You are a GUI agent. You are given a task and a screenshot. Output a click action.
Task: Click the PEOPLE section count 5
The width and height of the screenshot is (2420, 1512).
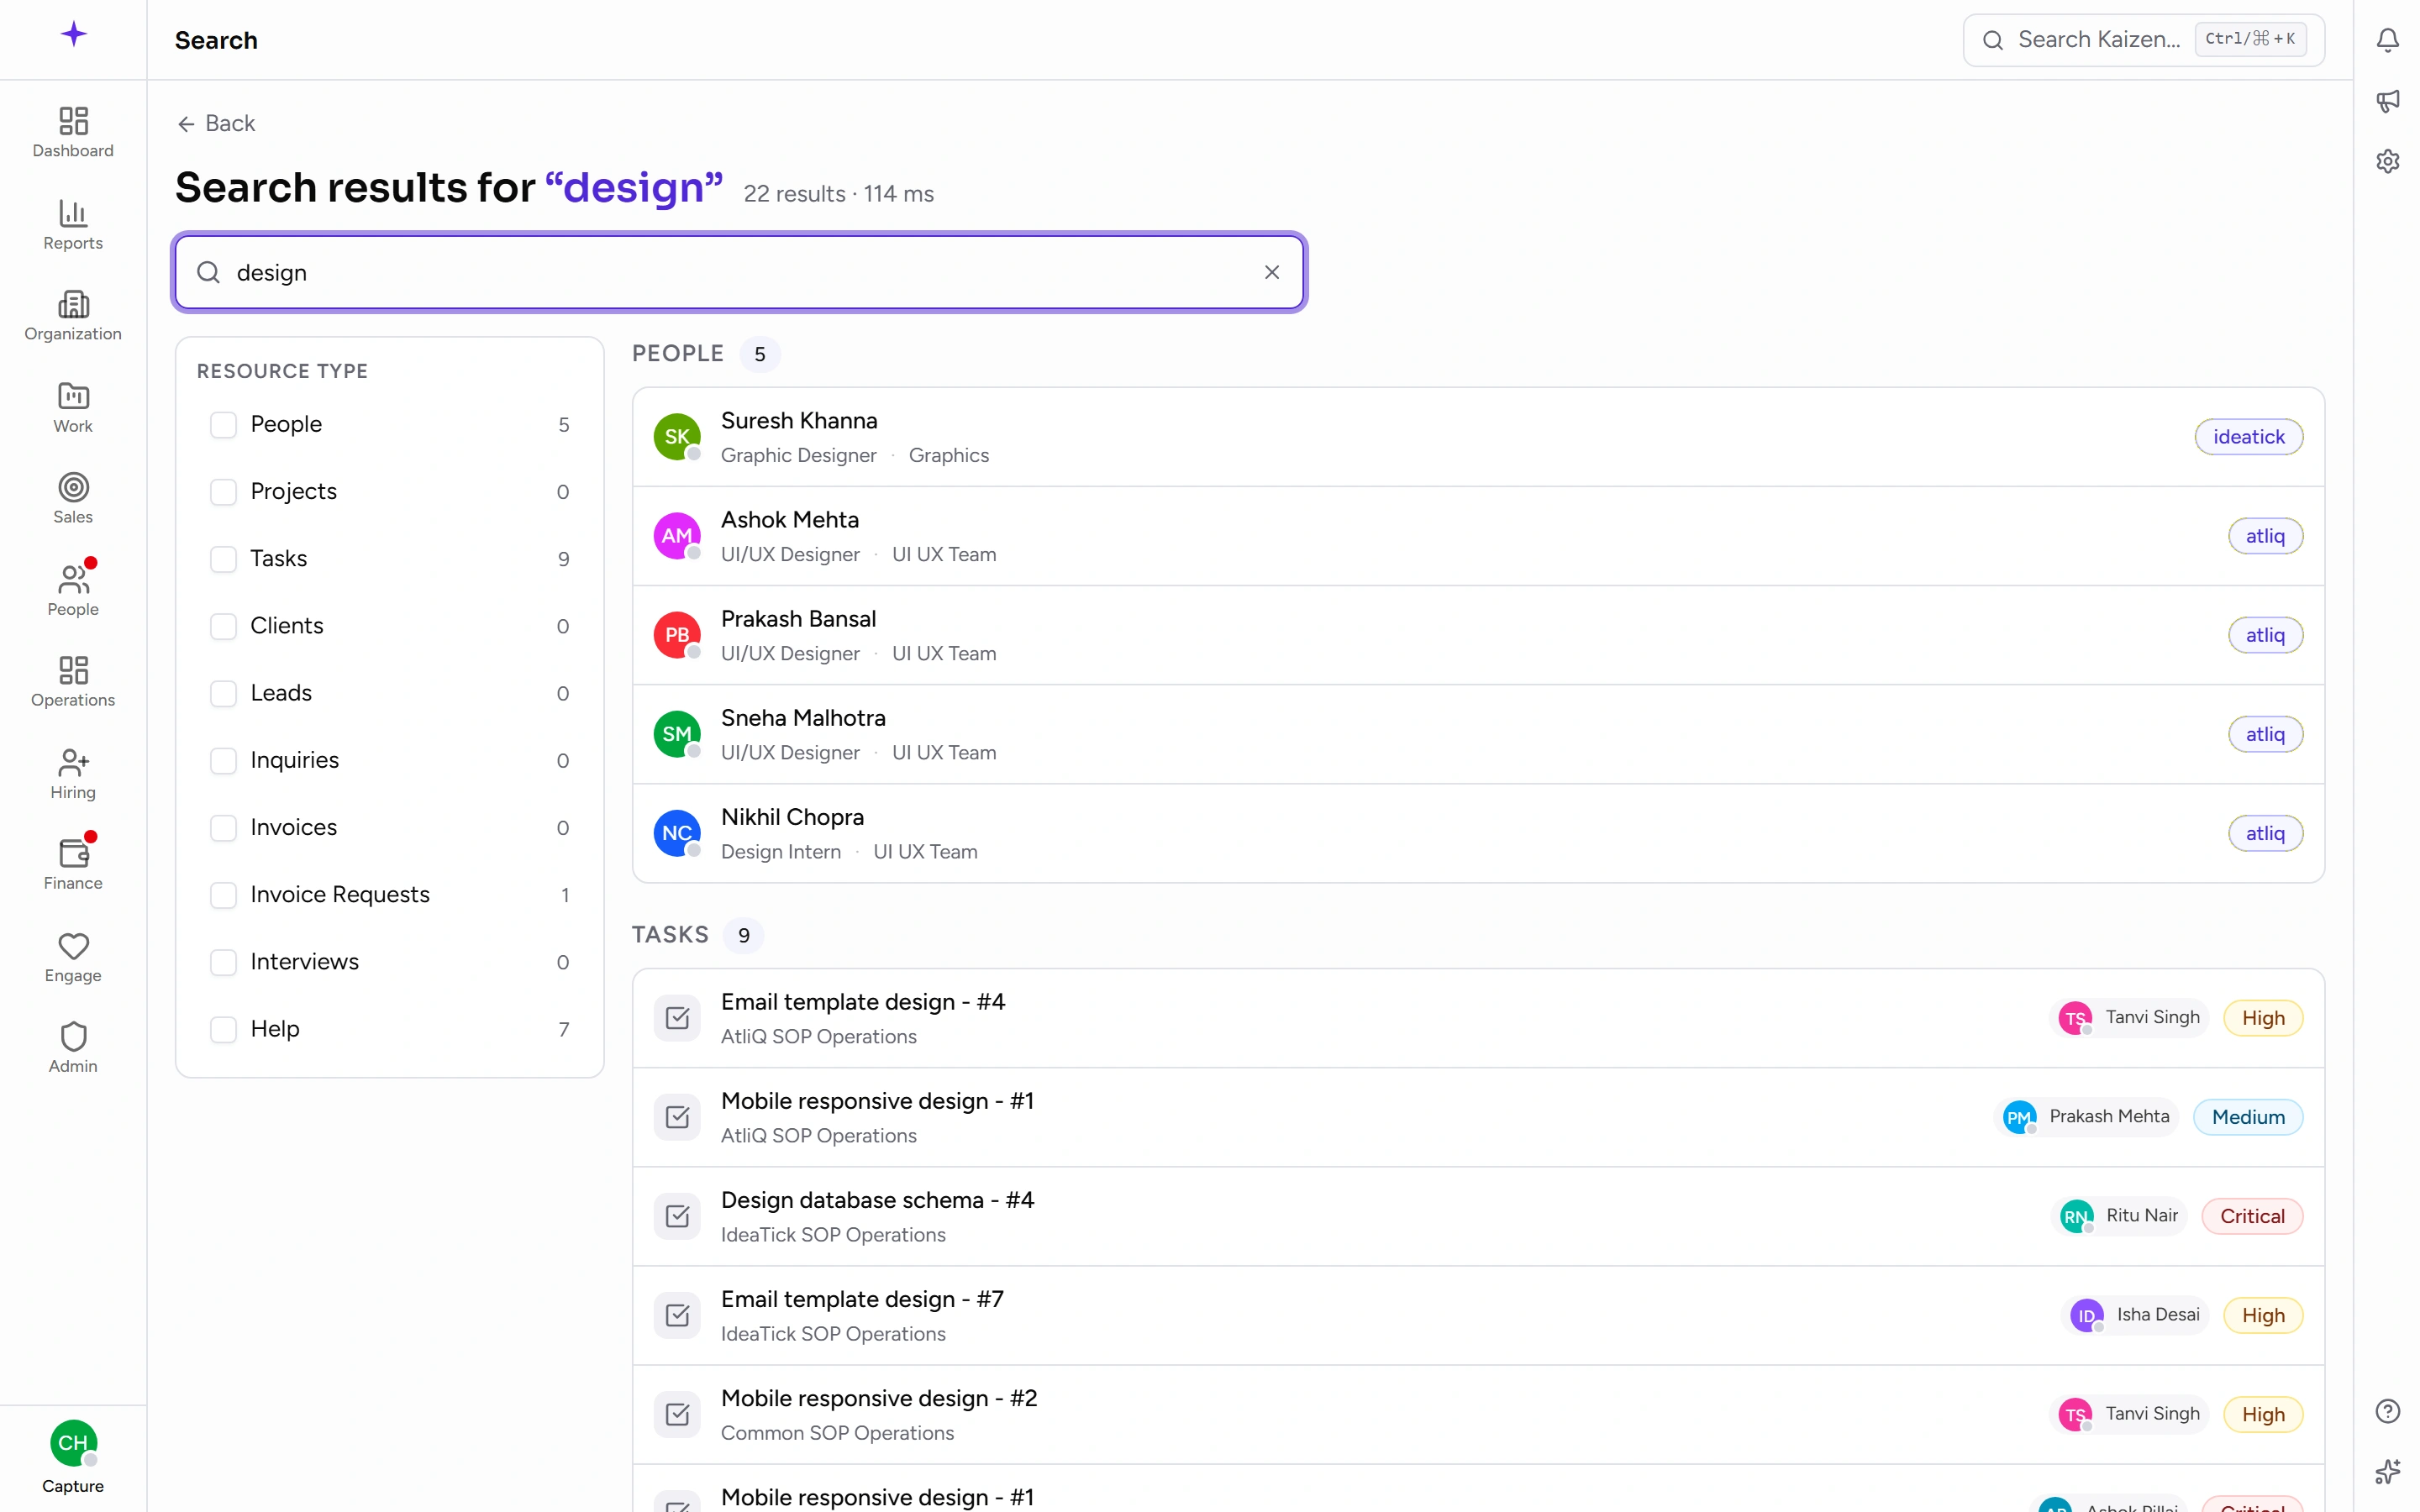[x=760, y=354]
